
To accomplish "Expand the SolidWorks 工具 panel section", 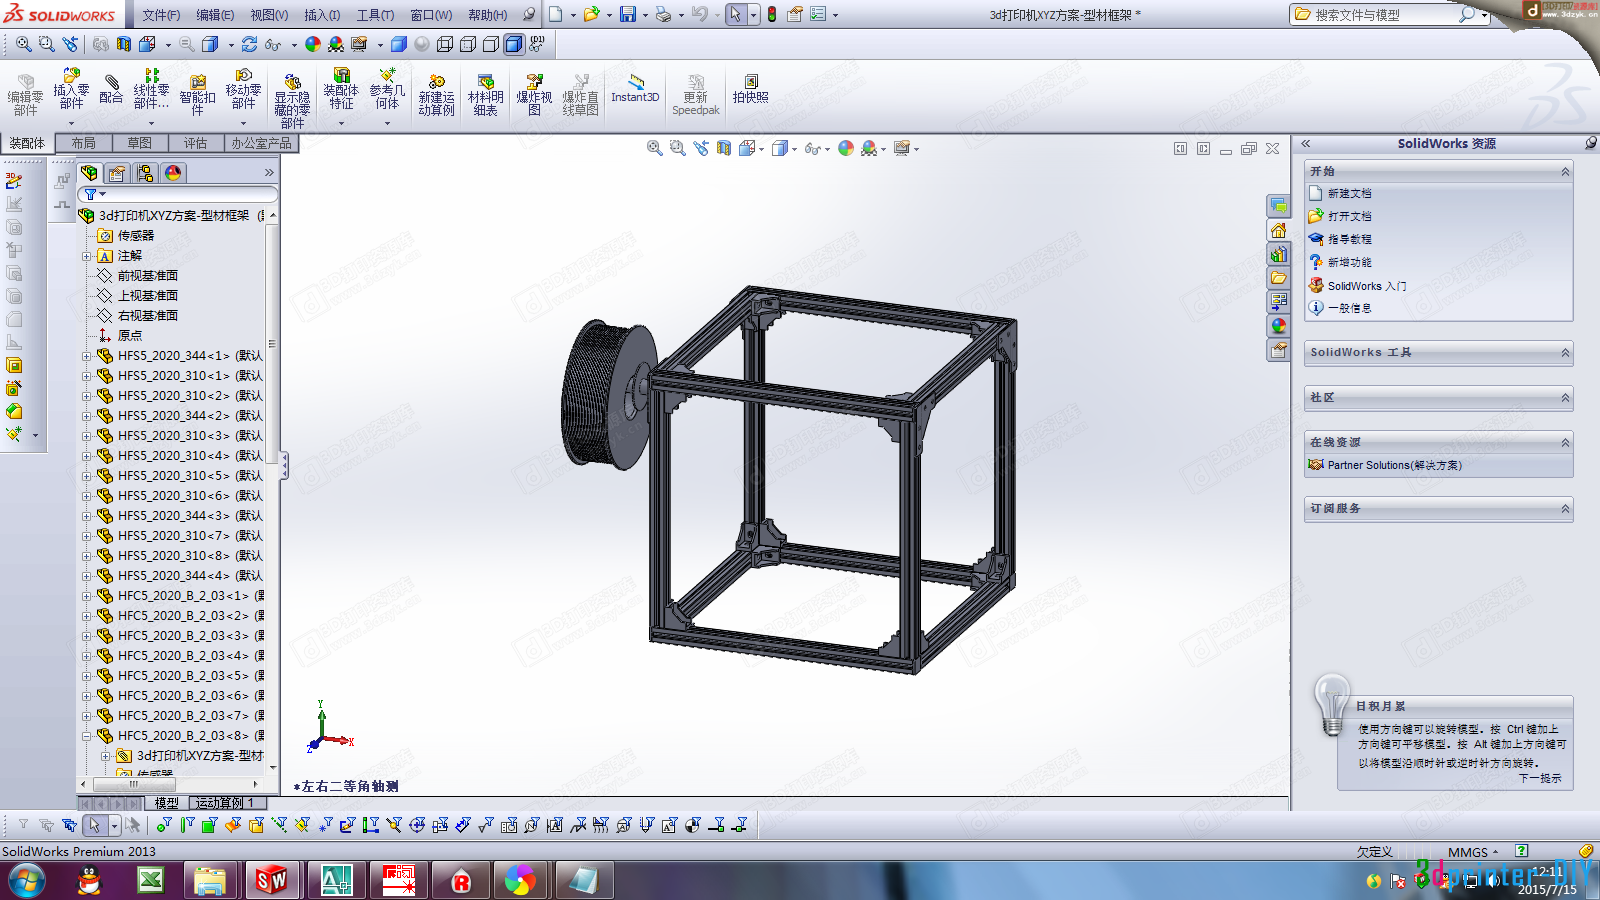I will [x=1565, y=353].
